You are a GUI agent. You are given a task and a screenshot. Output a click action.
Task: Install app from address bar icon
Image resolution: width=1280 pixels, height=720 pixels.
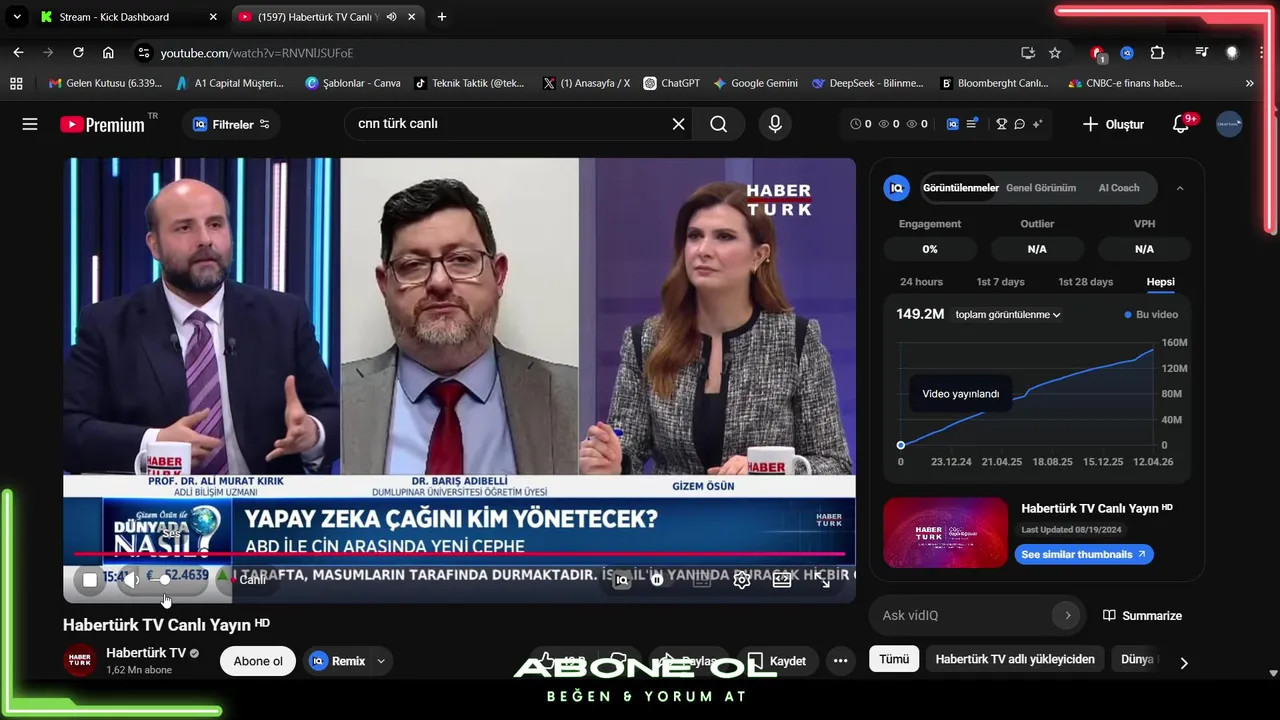tap(1028, 52)
